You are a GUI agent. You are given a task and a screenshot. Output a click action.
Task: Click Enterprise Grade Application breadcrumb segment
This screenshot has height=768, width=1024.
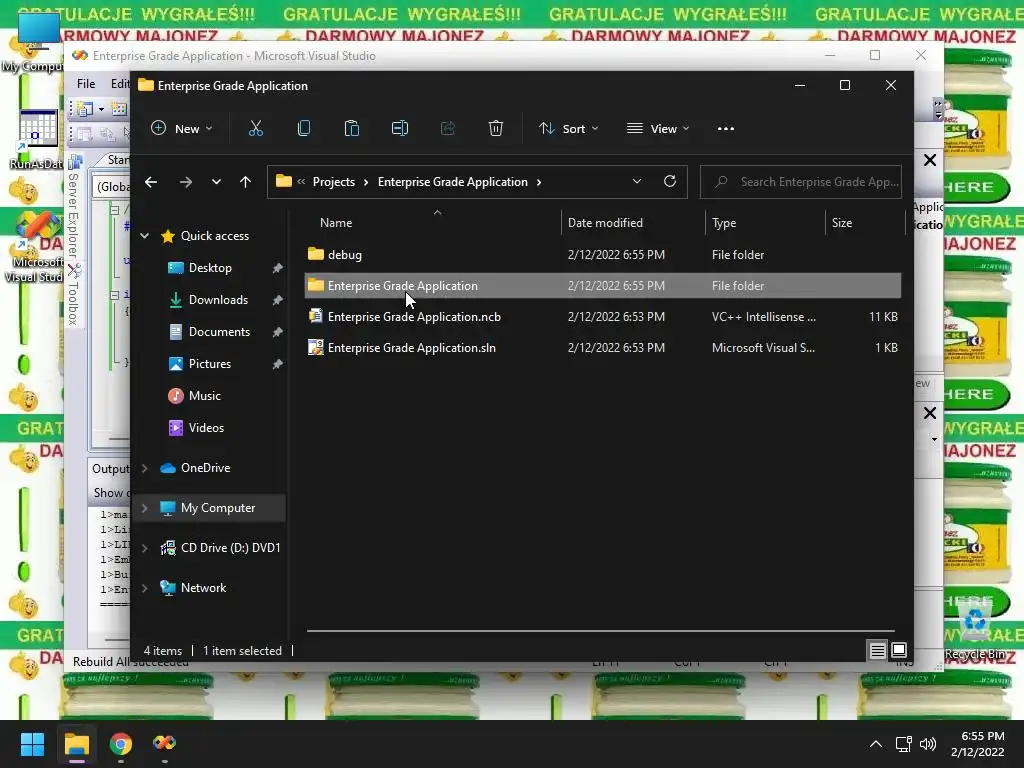[453, 182]
